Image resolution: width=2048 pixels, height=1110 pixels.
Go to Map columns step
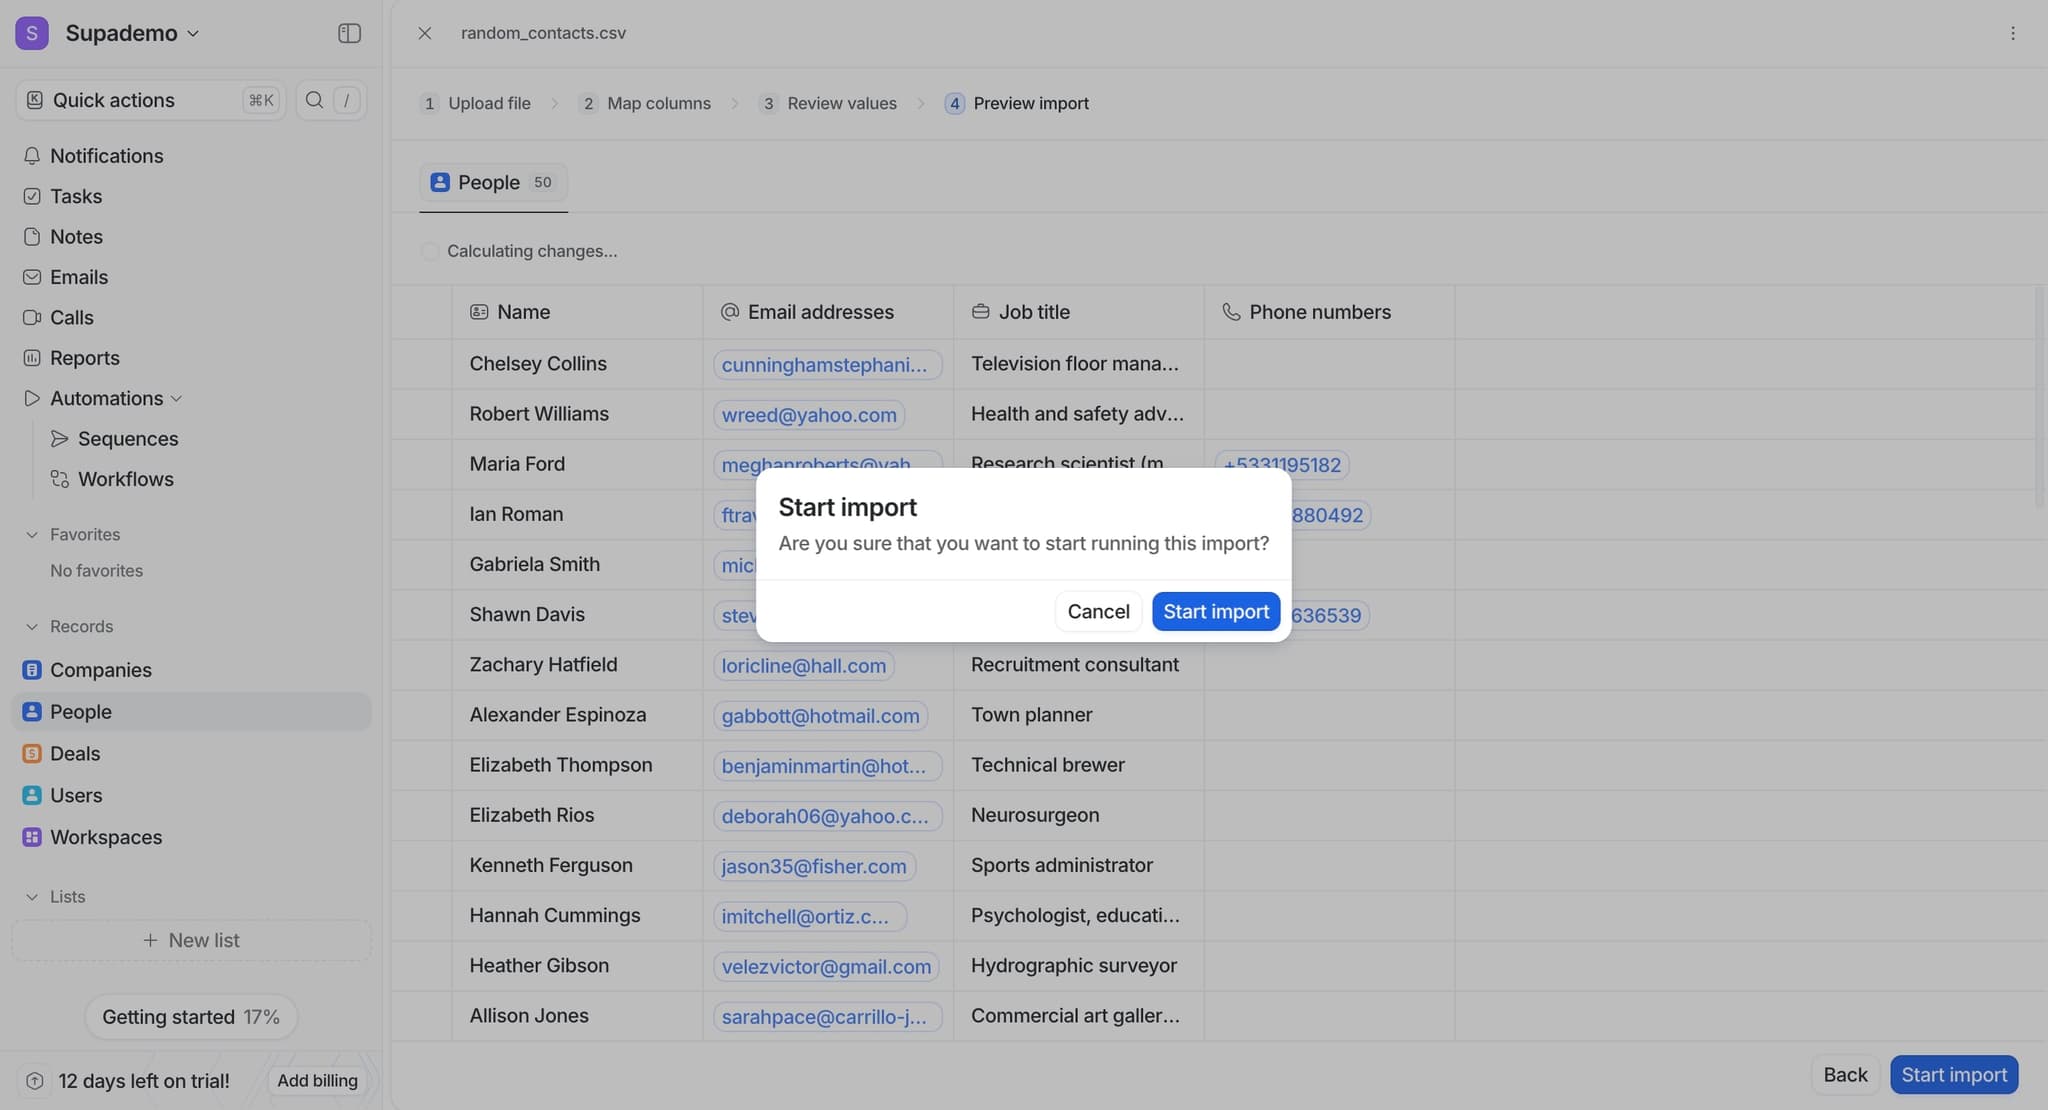click(657, 103)
